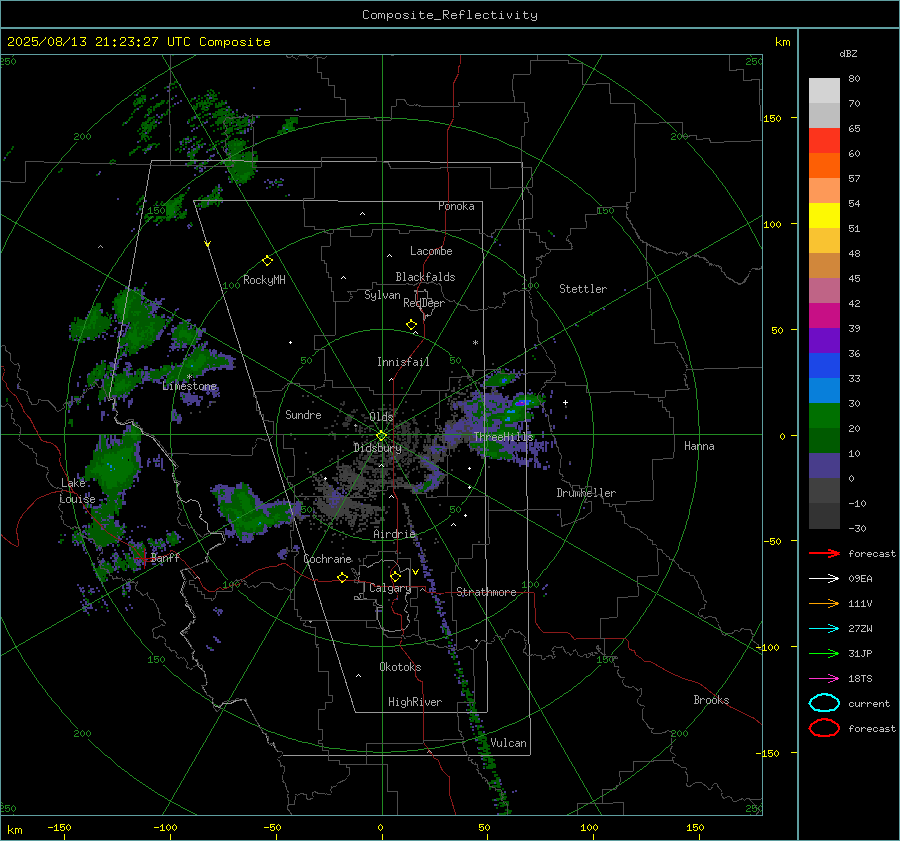Click the Brooks label

pyautogui.click(x=711, y=700)
